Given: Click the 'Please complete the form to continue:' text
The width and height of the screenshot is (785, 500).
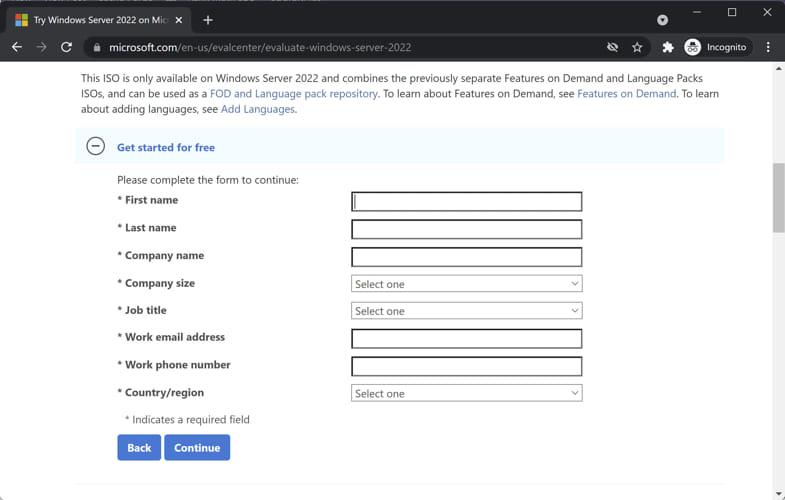Looking at the screenshot, I should coord(208,180).
